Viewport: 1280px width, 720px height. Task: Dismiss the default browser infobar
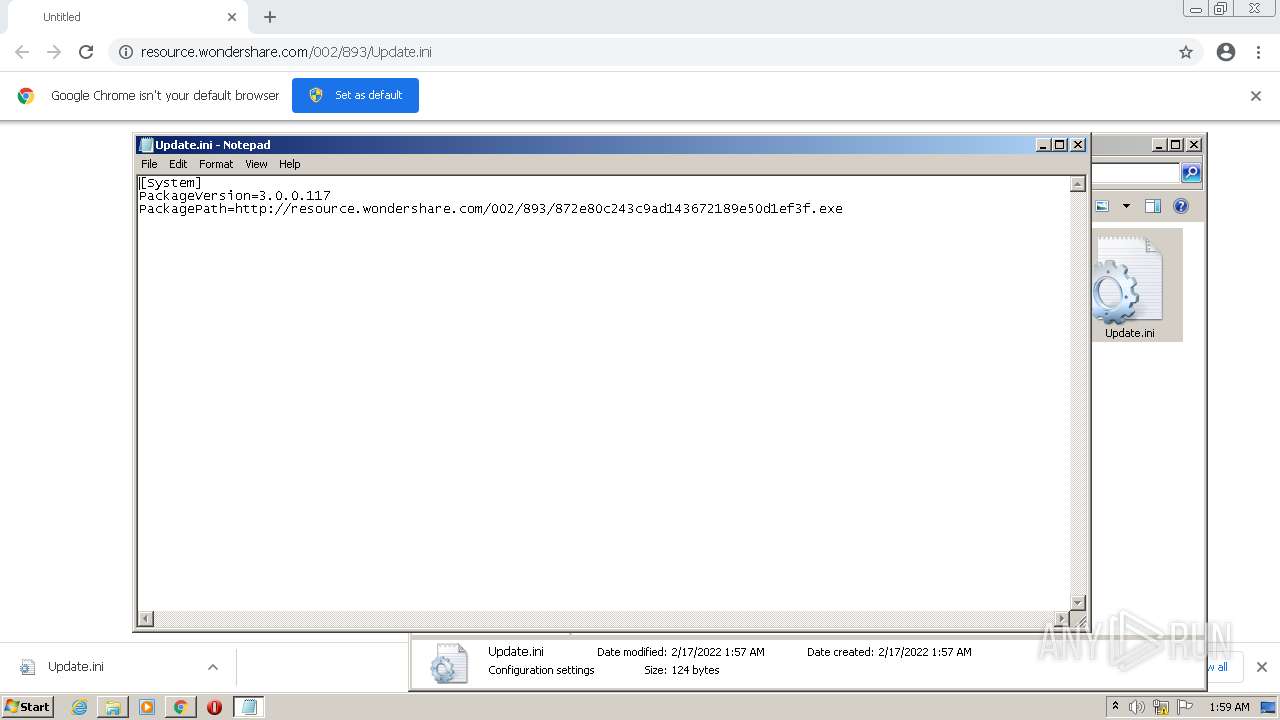tap(1256, 96)
